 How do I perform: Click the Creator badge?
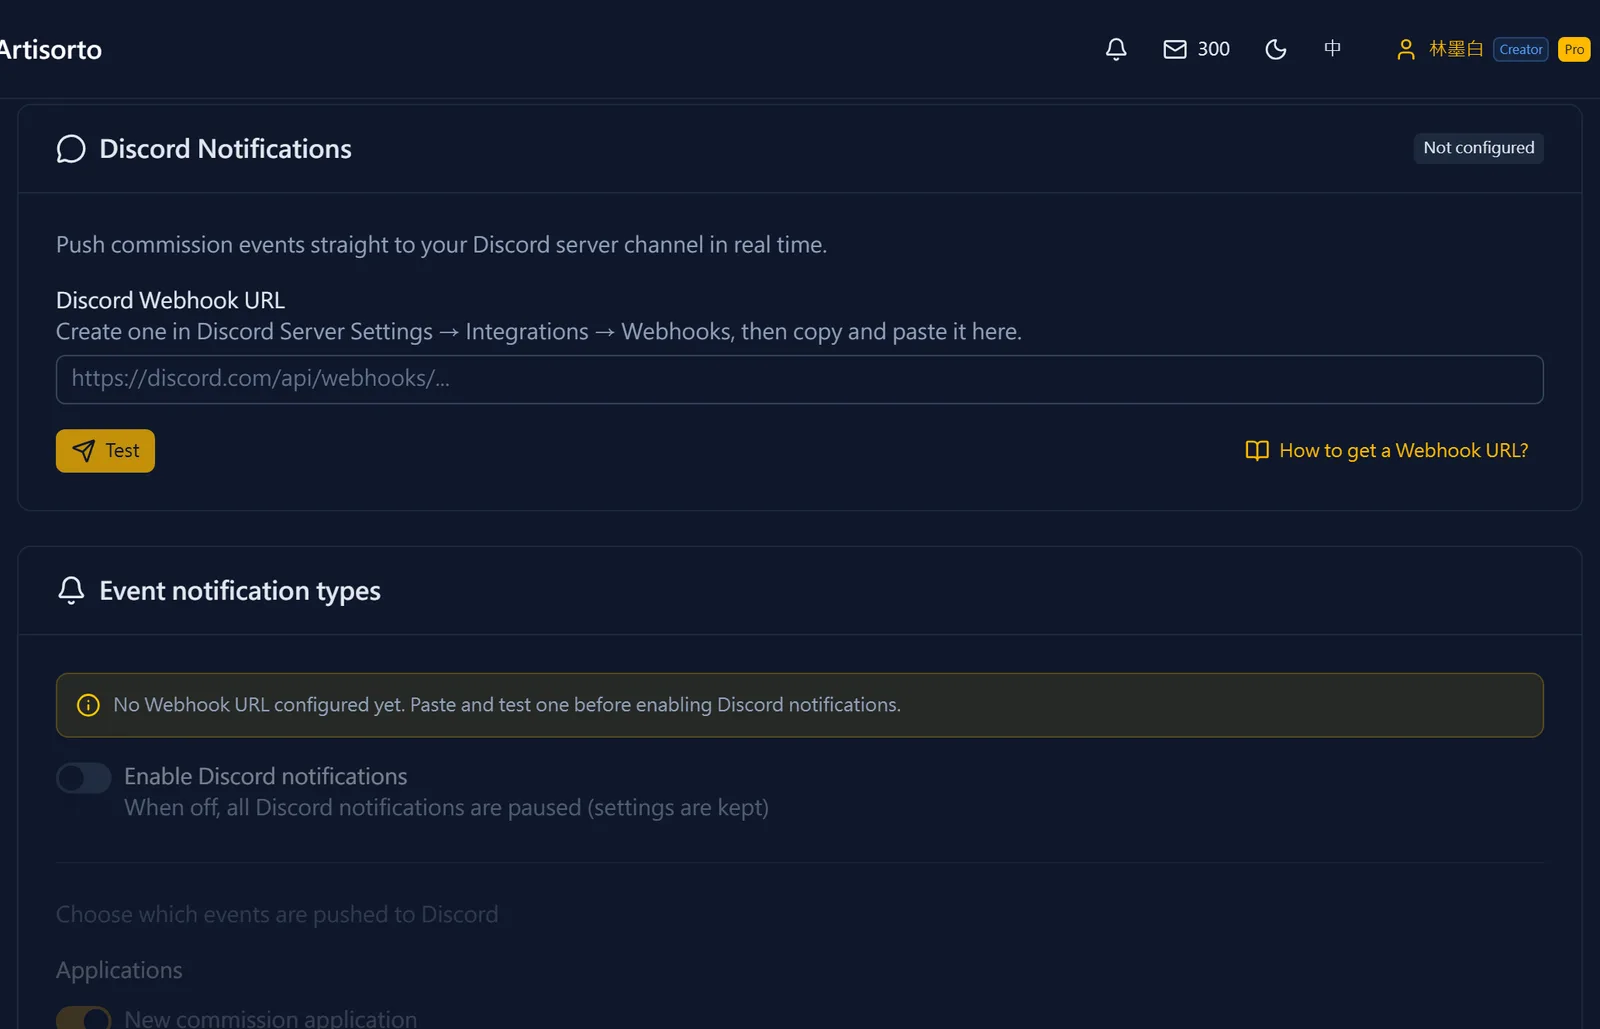tap(1521, 49)
